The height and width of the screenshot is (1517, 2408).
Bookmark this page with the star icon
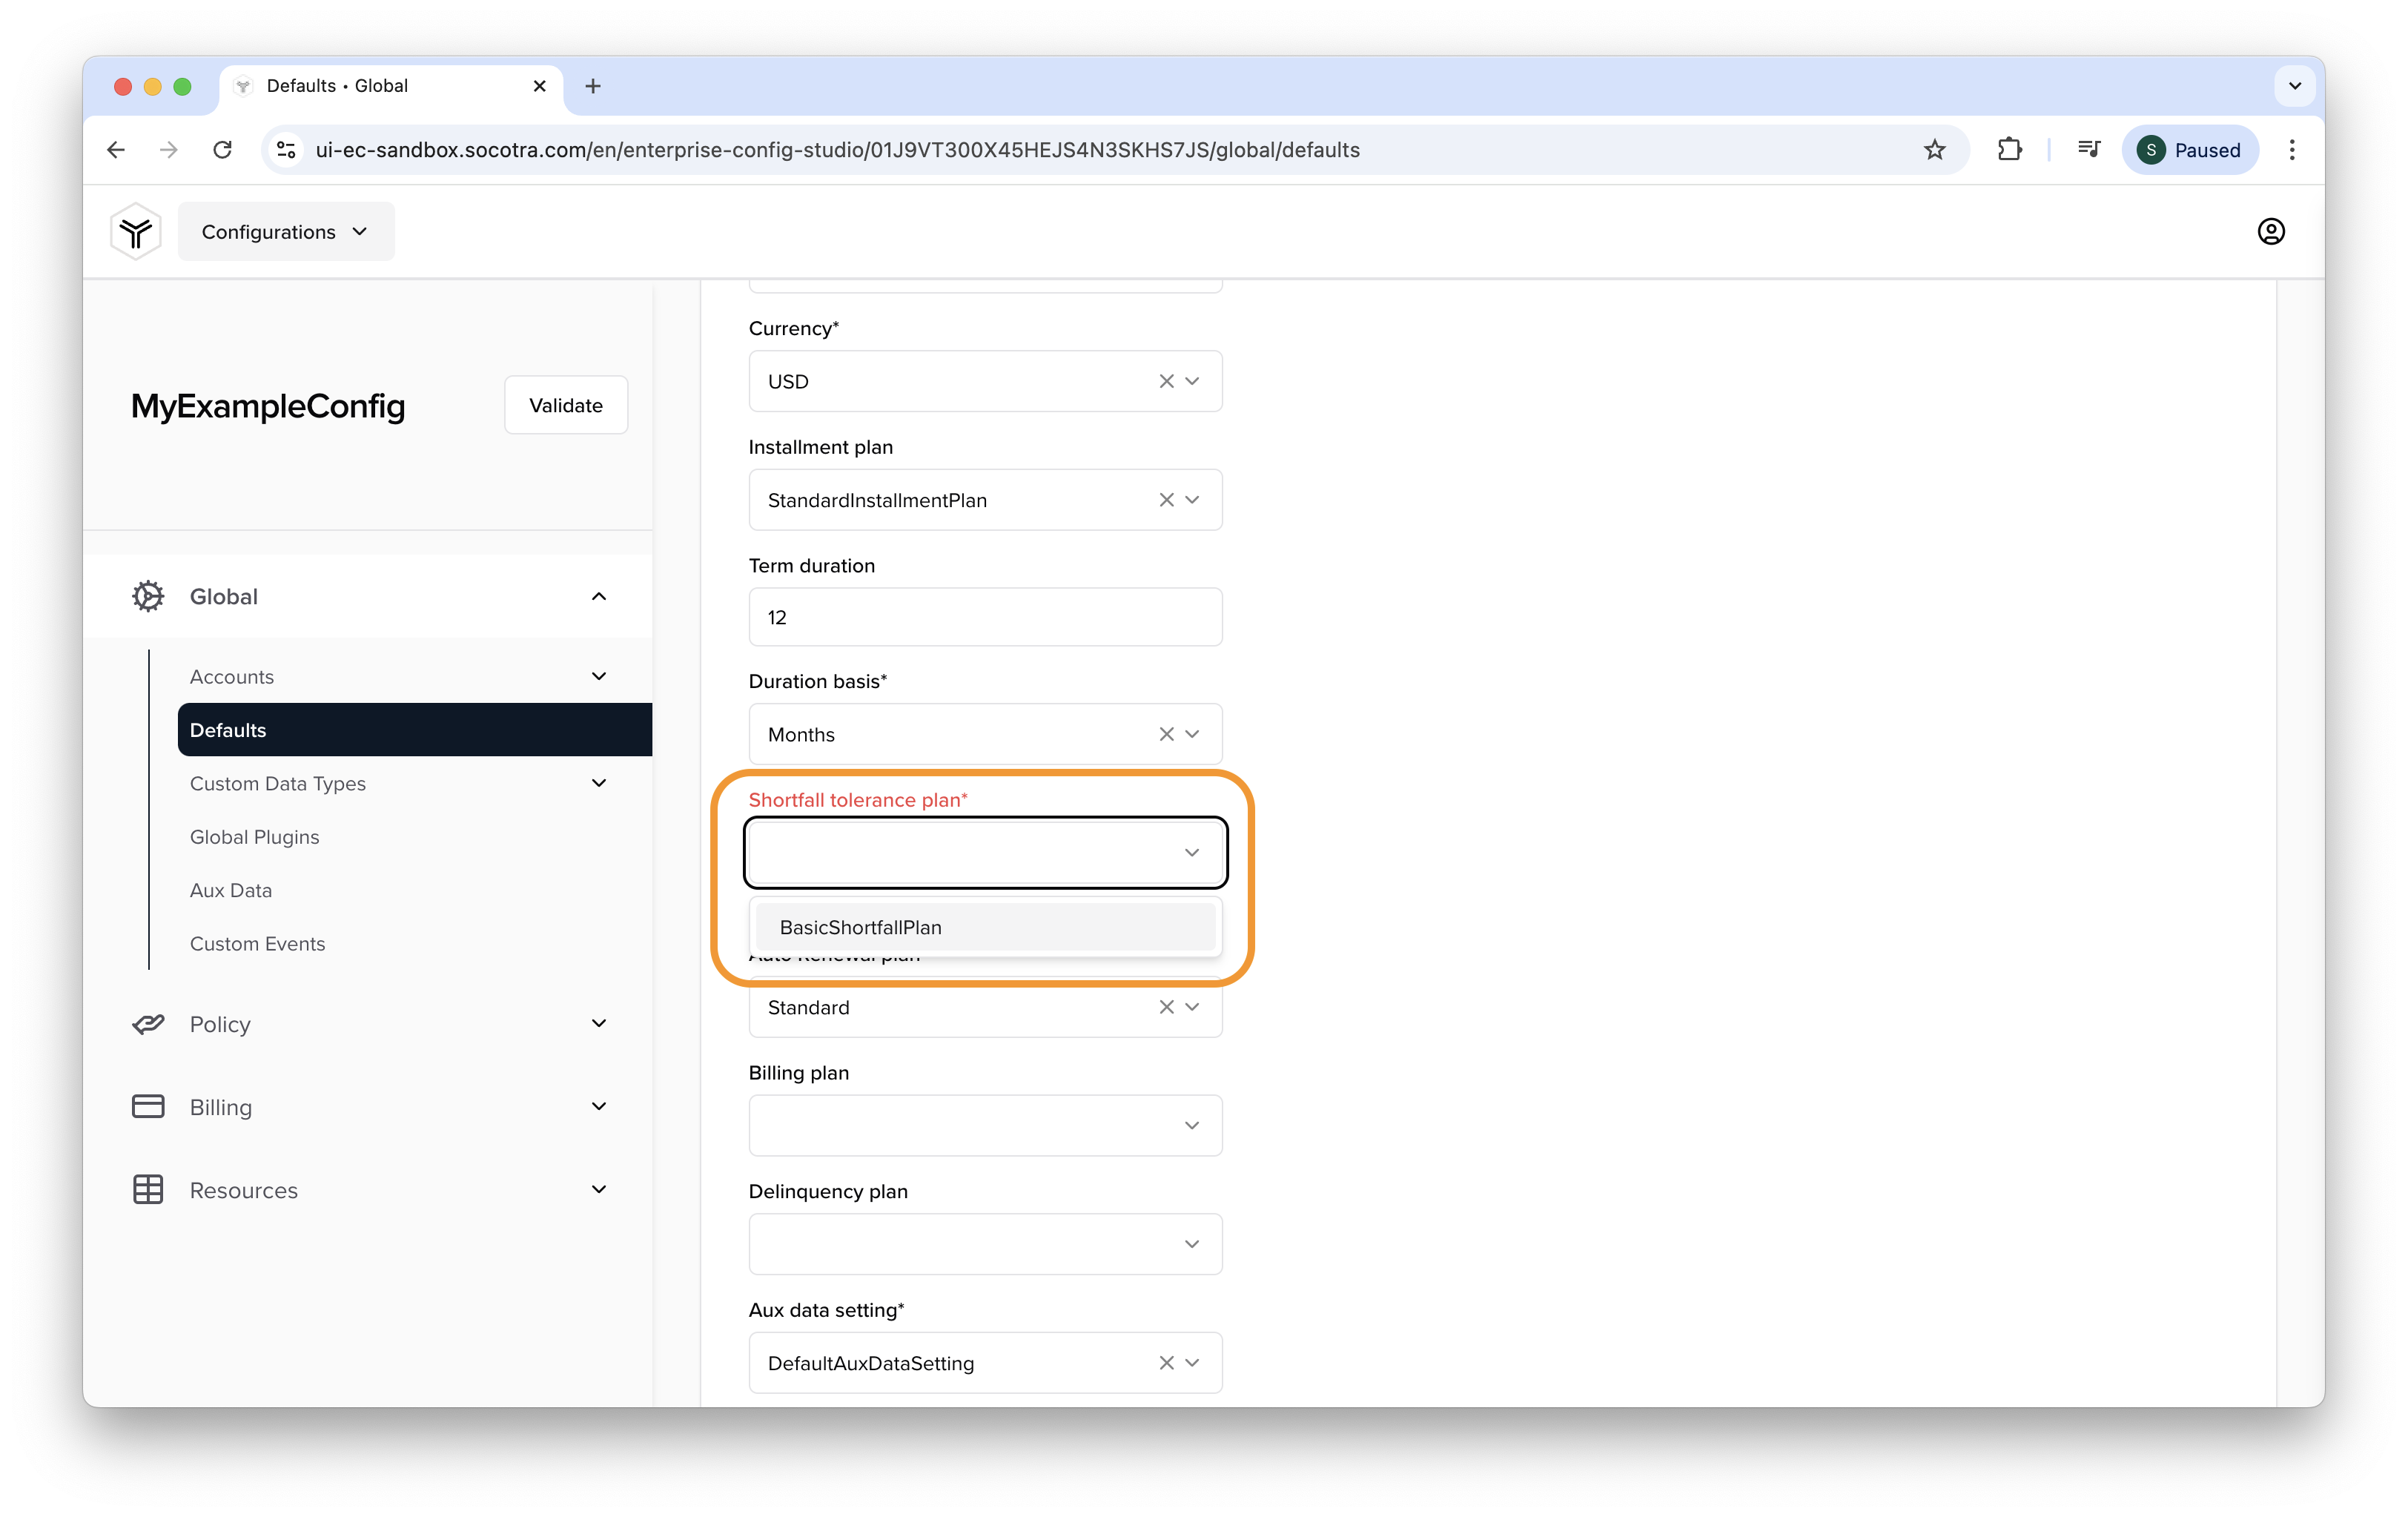pyautogui.click(x=1934, y=150)
